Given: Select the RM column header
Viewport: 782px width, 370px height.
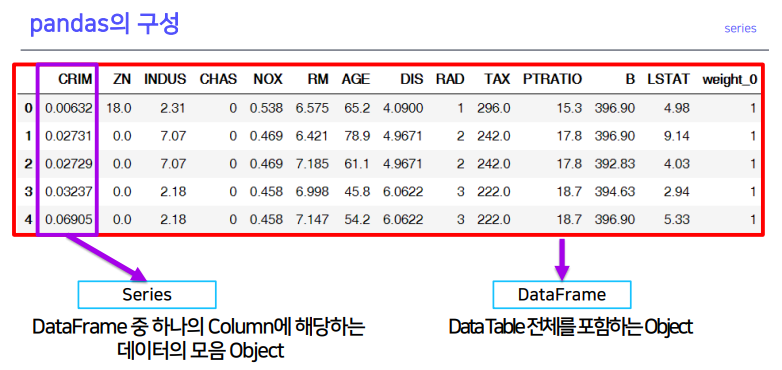Looking at the screenshot, I should (x=318, y=79).
